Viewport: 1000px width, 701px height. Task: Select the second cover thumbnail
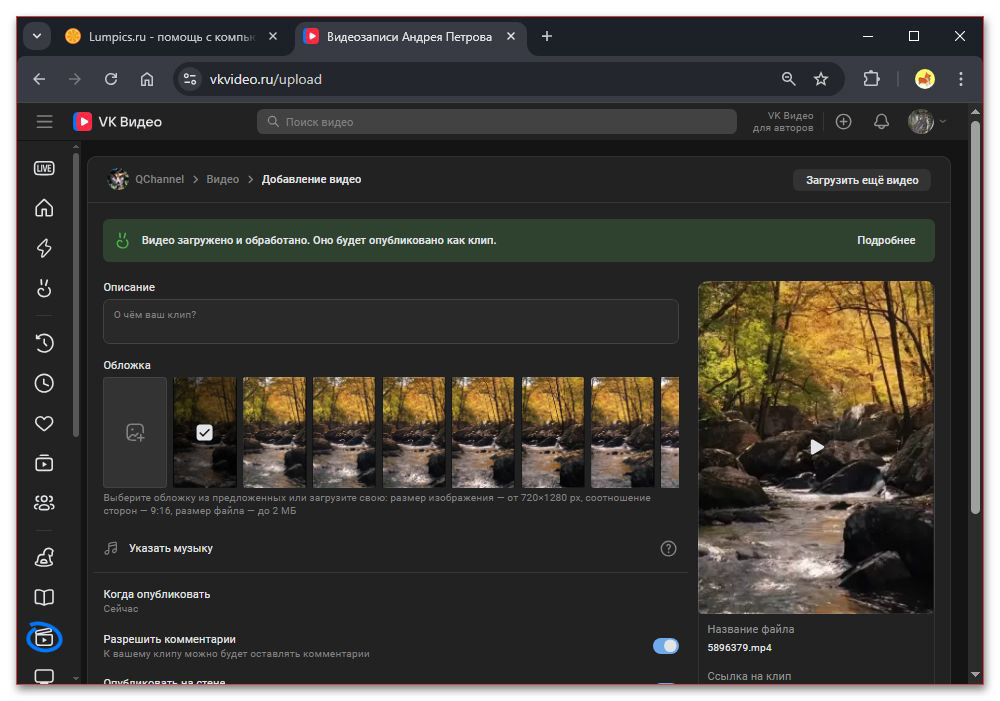274,432
